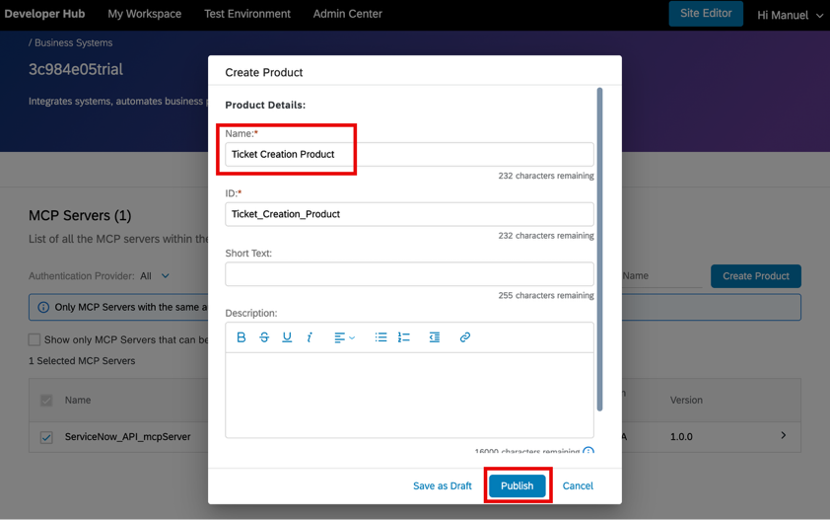Click the 1.0.0 version cell
834x522 pixels.
click(x=681, y=437)
